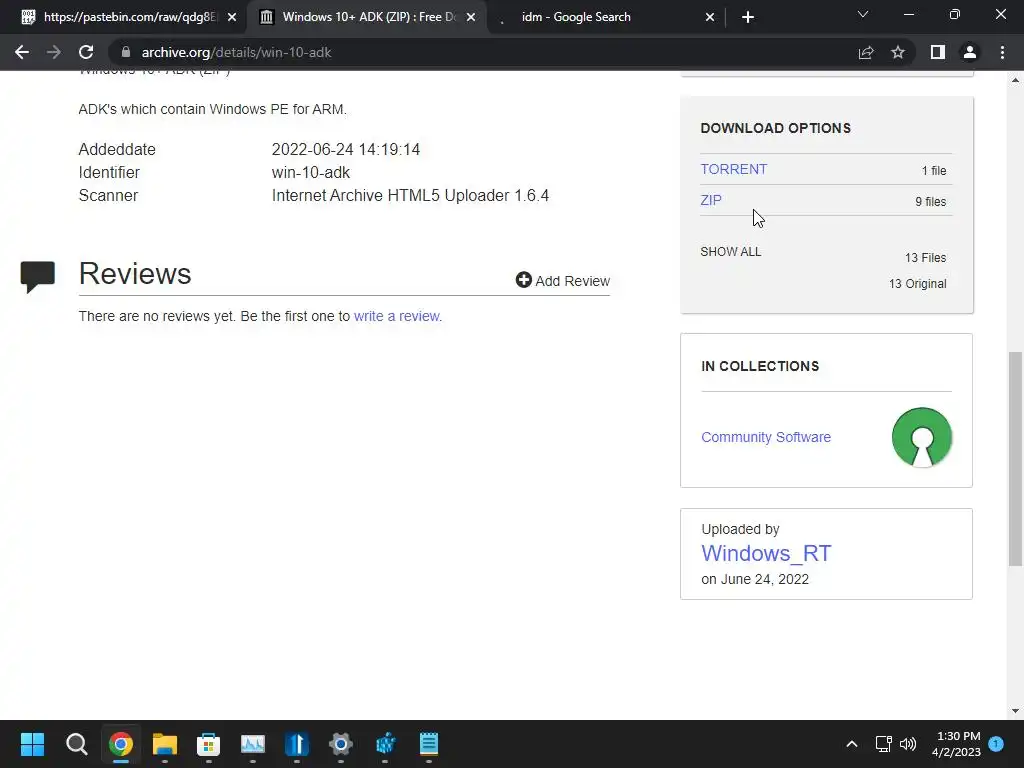Click network icon in system tray
Image resolution: width=1024 pixels, height=768 pixels.
tap(884, 744)
